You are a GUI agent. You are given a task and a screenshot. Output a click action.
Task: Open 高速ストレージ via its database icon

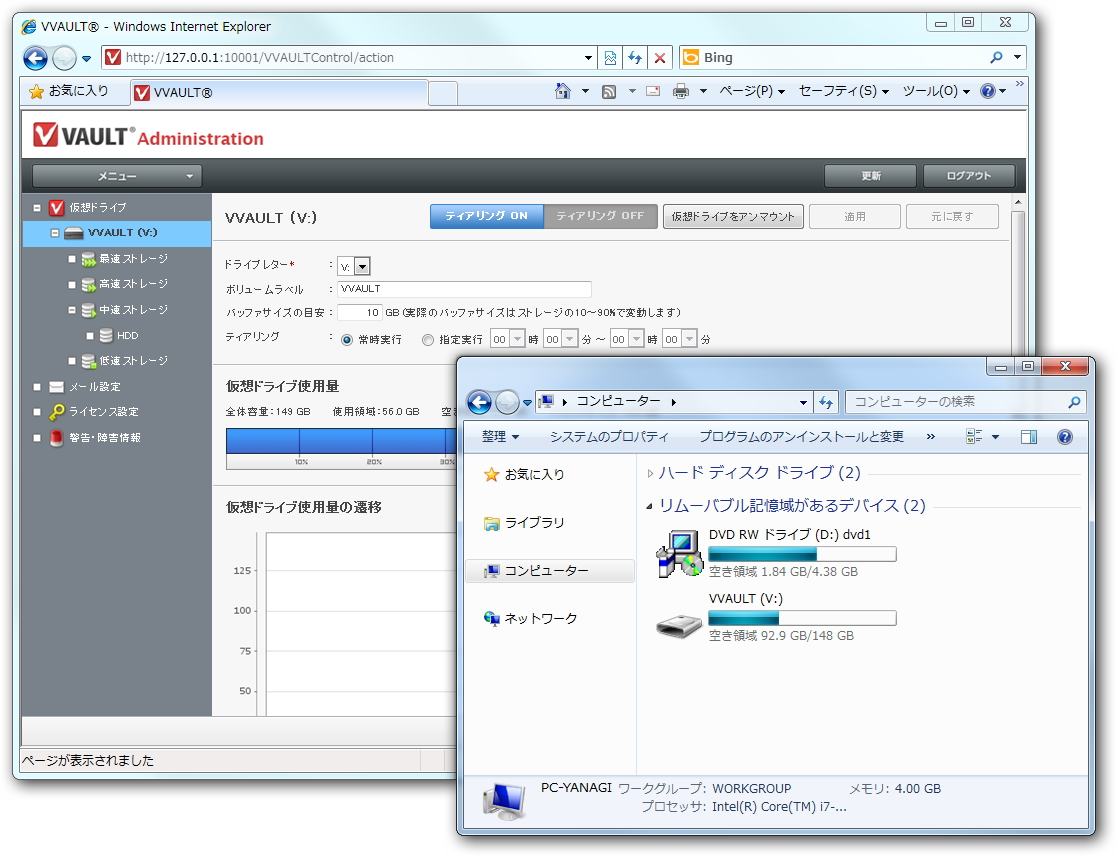click(x=91, y=284)
